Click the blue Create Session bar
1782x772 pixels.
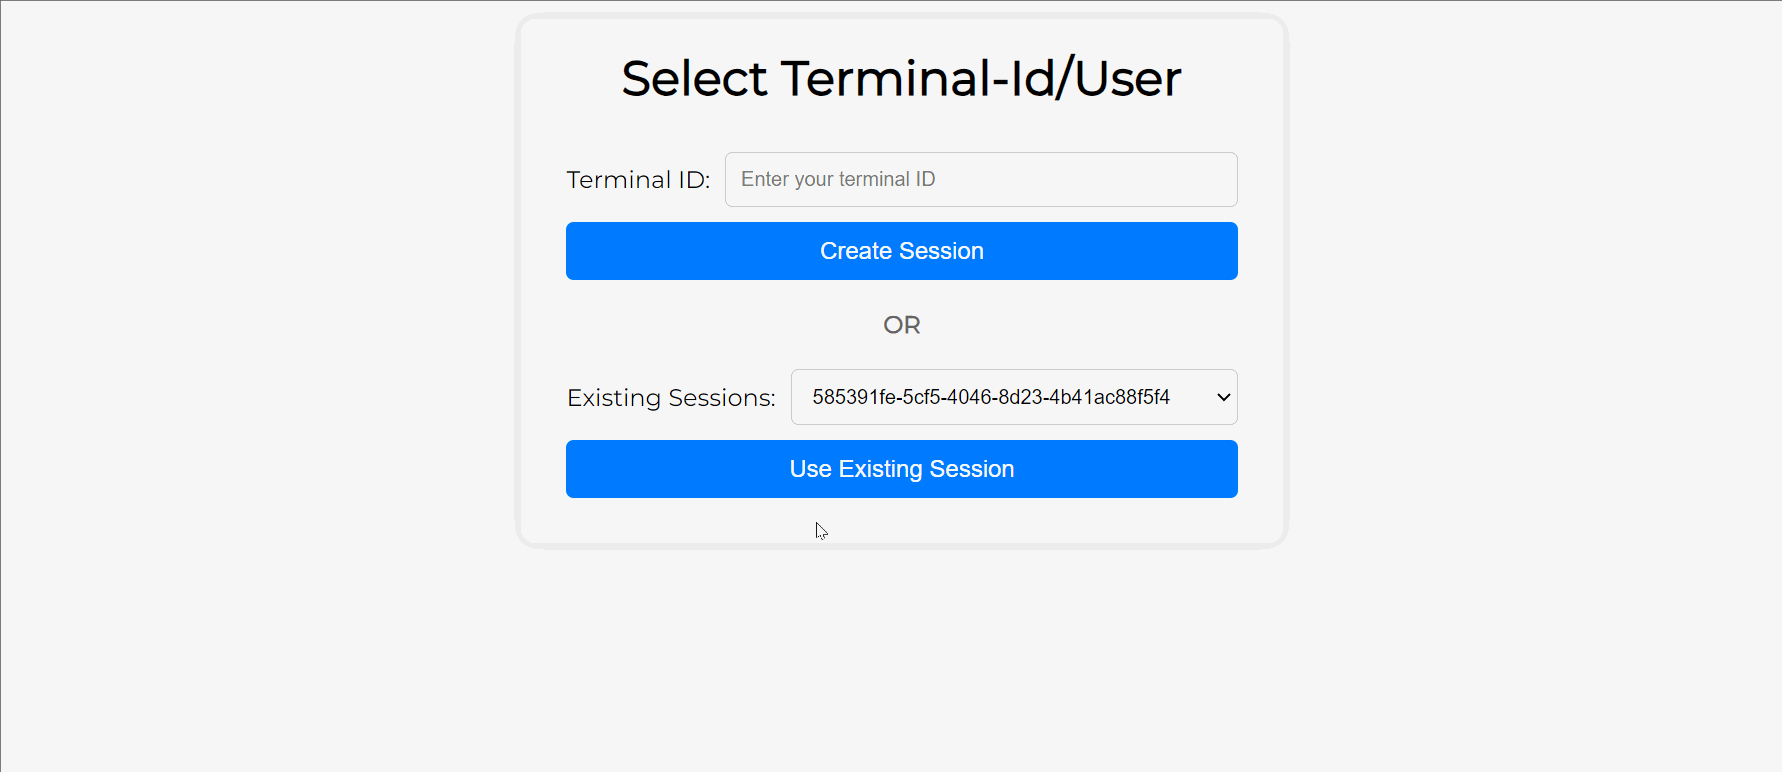coord(901,250)
